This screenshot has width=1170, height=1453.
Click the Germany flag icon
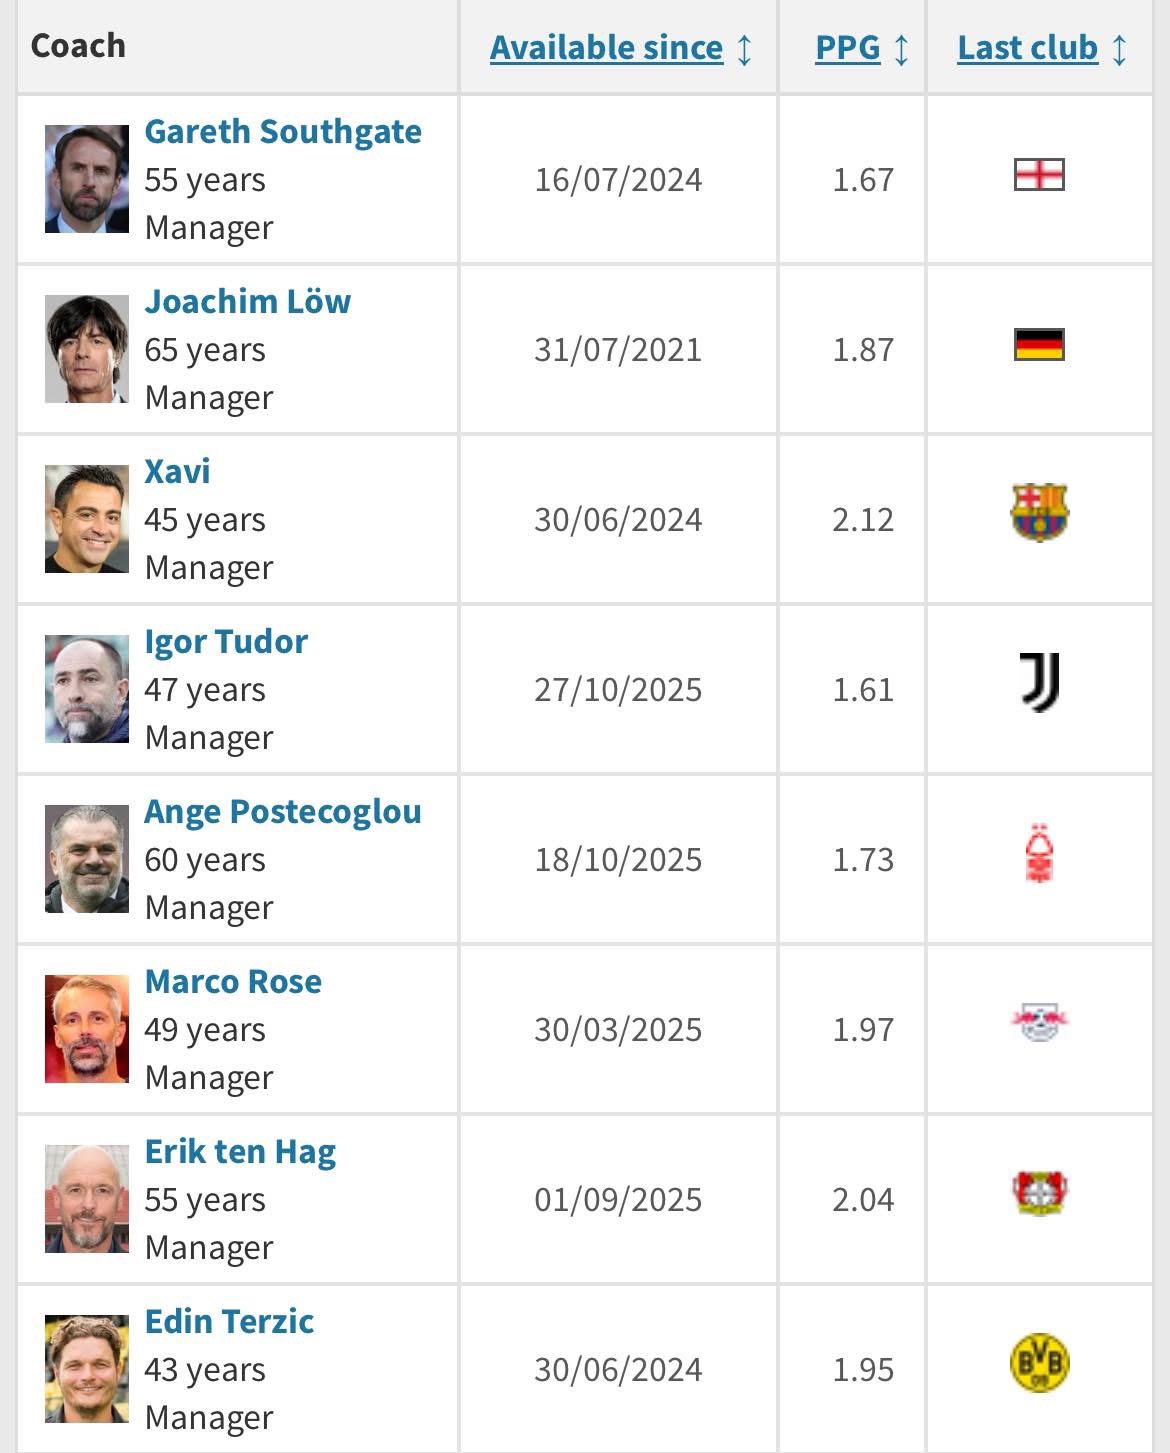coord(1039,345)
